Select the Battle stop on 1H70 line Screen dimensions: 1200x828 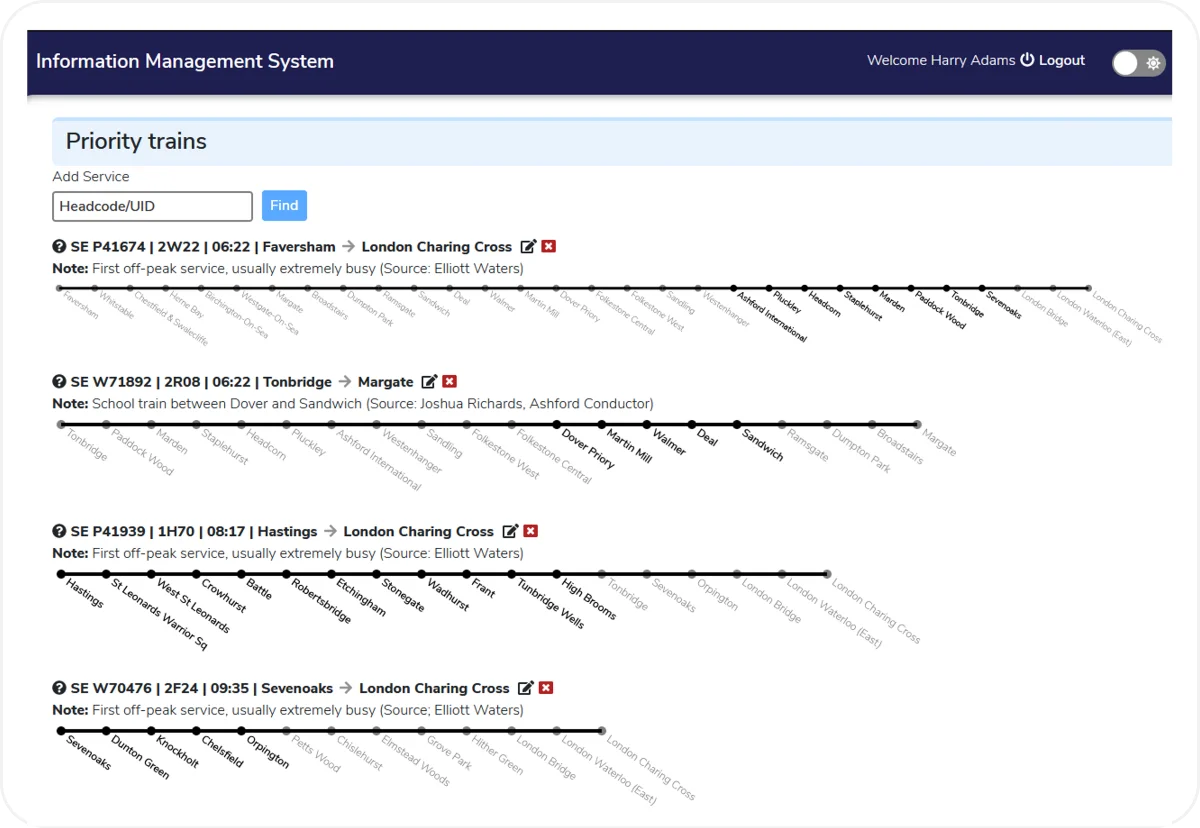pyautogui.click(x=241, y=575)
